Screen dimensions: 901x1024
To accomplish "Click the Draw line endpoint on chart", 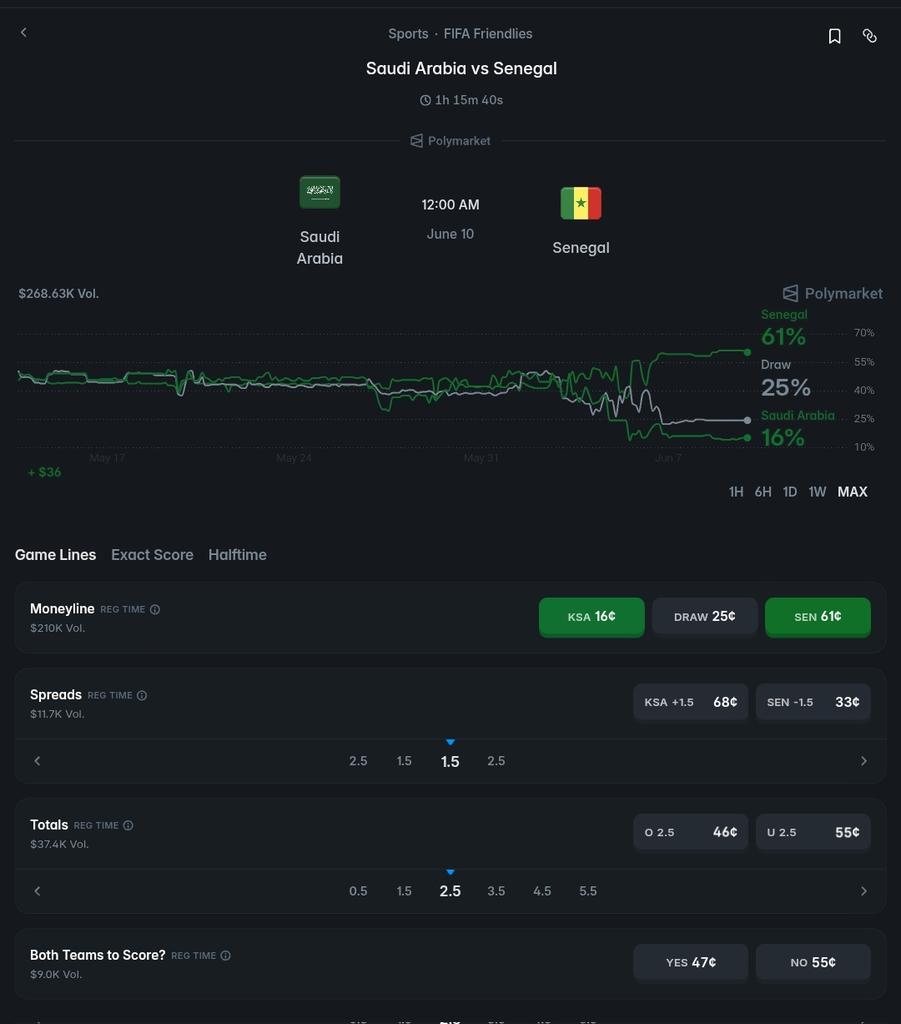I will (748, 420).
